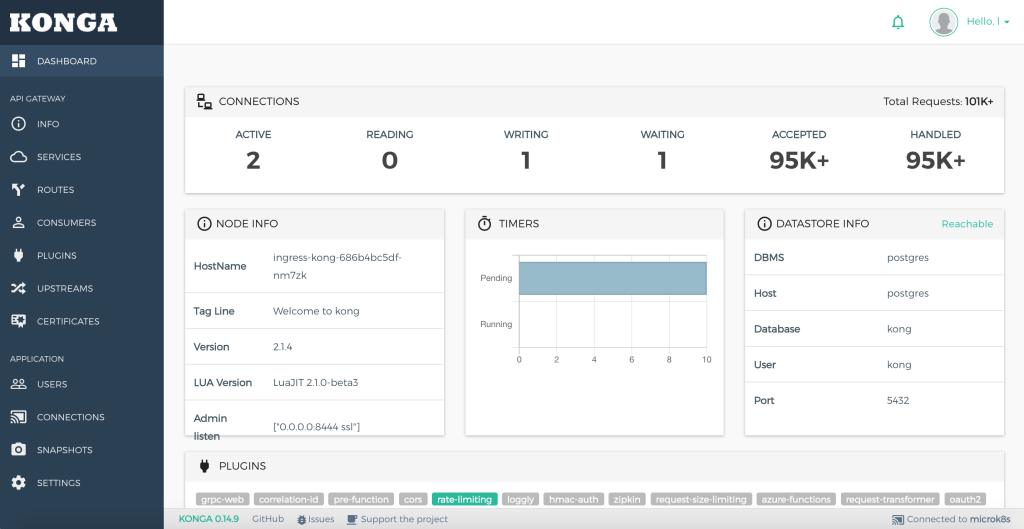This screenshot has width=1024, height=529.
Task: Click the cors plugin tag
Action: click(413, 499)
